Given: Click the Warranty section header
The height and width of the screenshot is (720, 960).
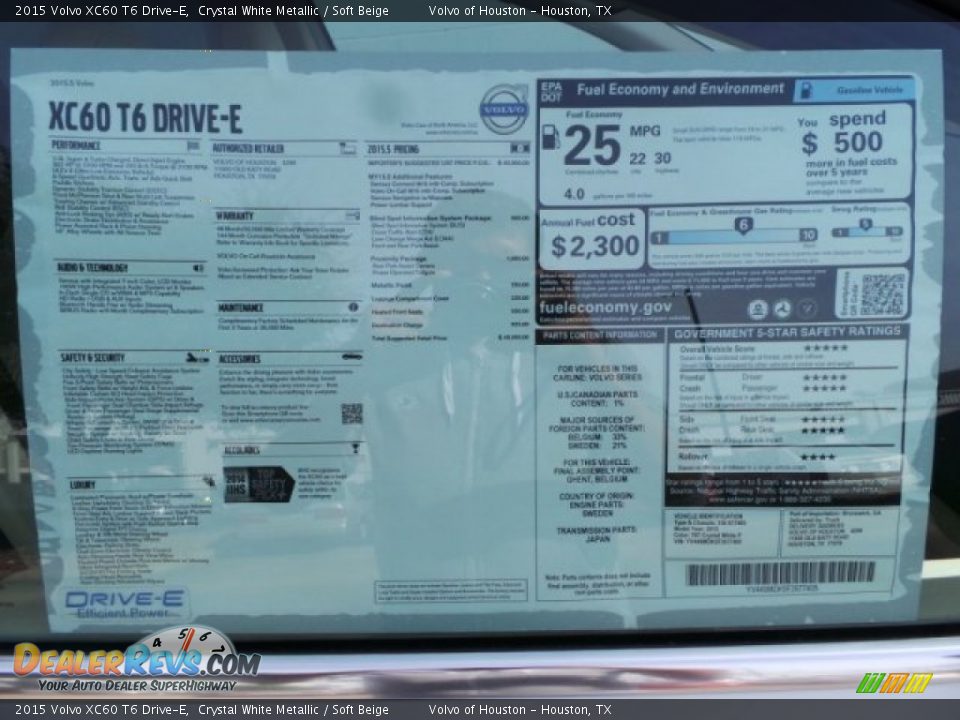Looking at the screenshot, I should [x=236, y=215].
